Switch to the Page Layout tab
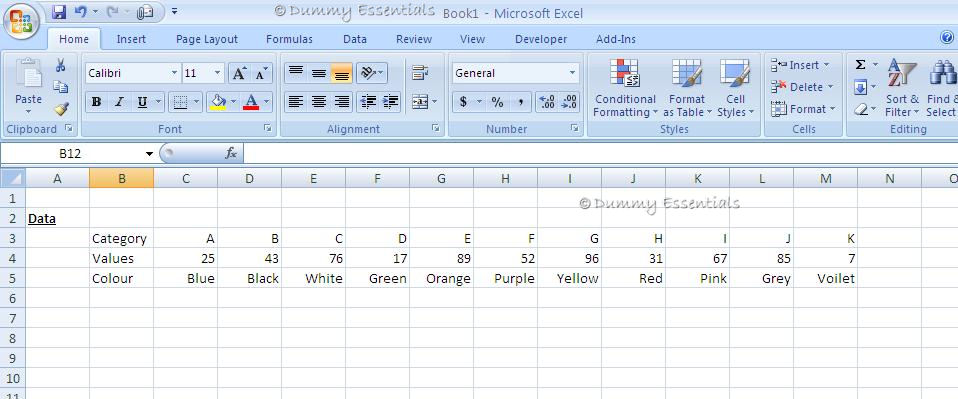 [207, 39]
